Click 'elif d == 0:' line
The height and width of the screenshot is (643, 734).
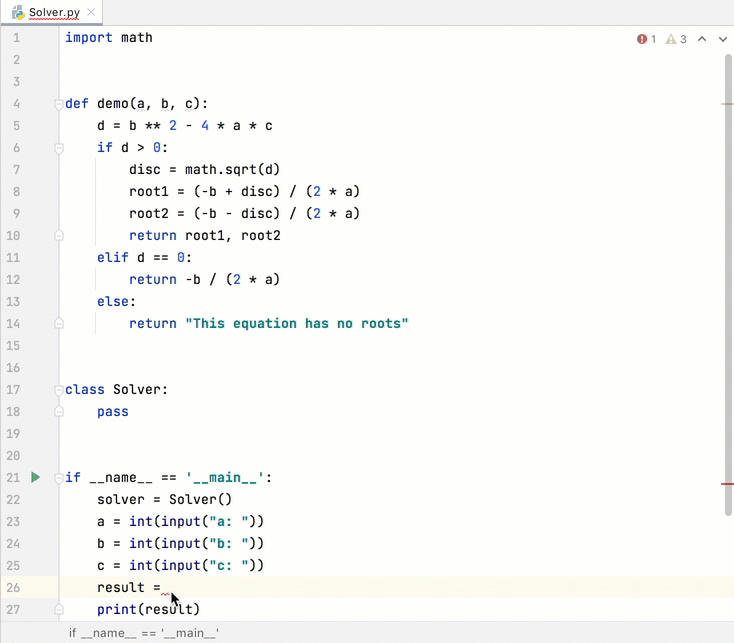(144, 257)
